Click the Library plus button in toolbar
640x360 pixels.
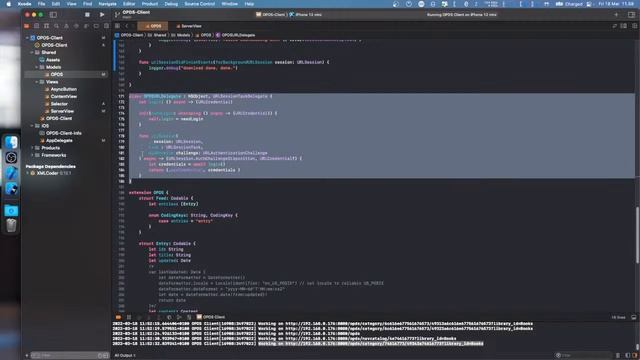pos(616,15)
